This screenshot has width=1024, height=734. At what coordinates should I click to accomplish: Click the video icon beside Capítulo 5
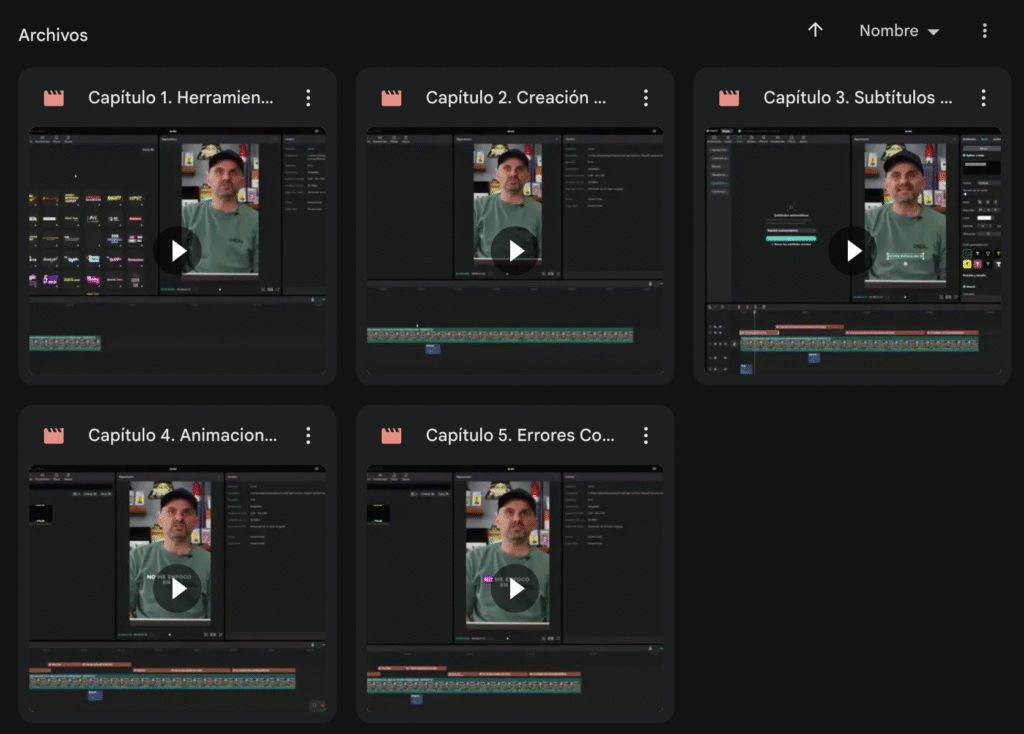pyautogui.click(x=392, y=436)
